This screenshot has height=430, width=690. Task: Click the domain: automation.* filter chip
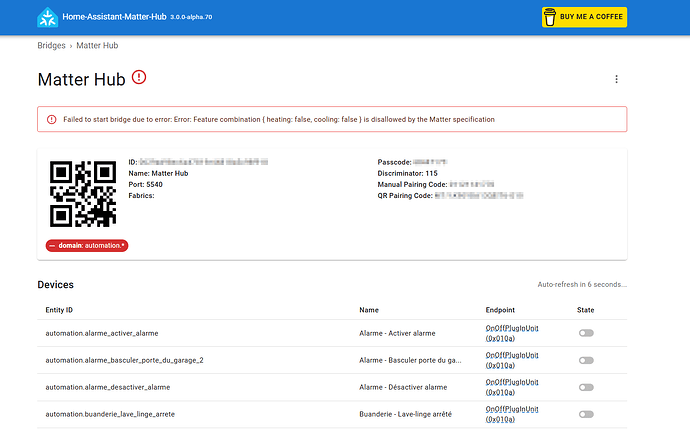click(x=87, y=246)
